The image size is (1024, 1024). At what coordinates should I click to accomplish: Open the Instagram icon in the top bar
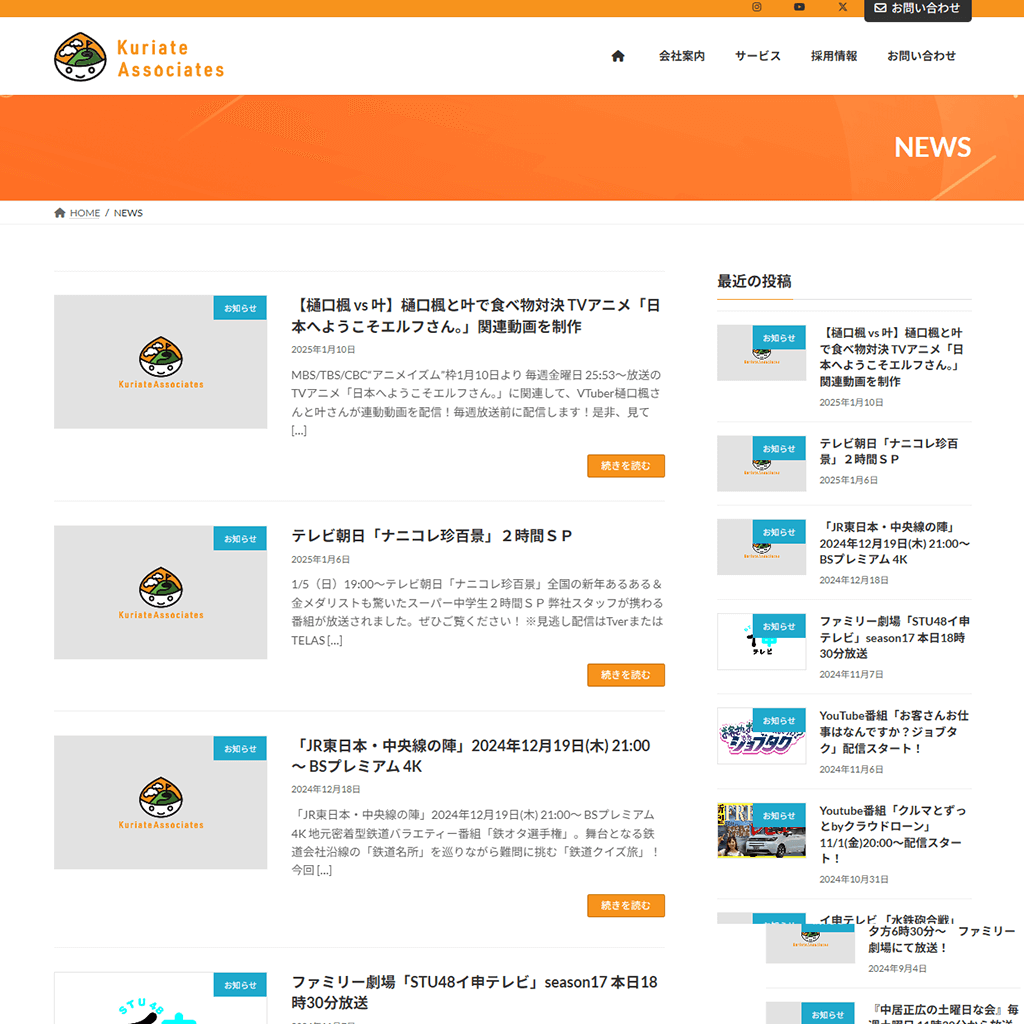[x=757, y=7]
